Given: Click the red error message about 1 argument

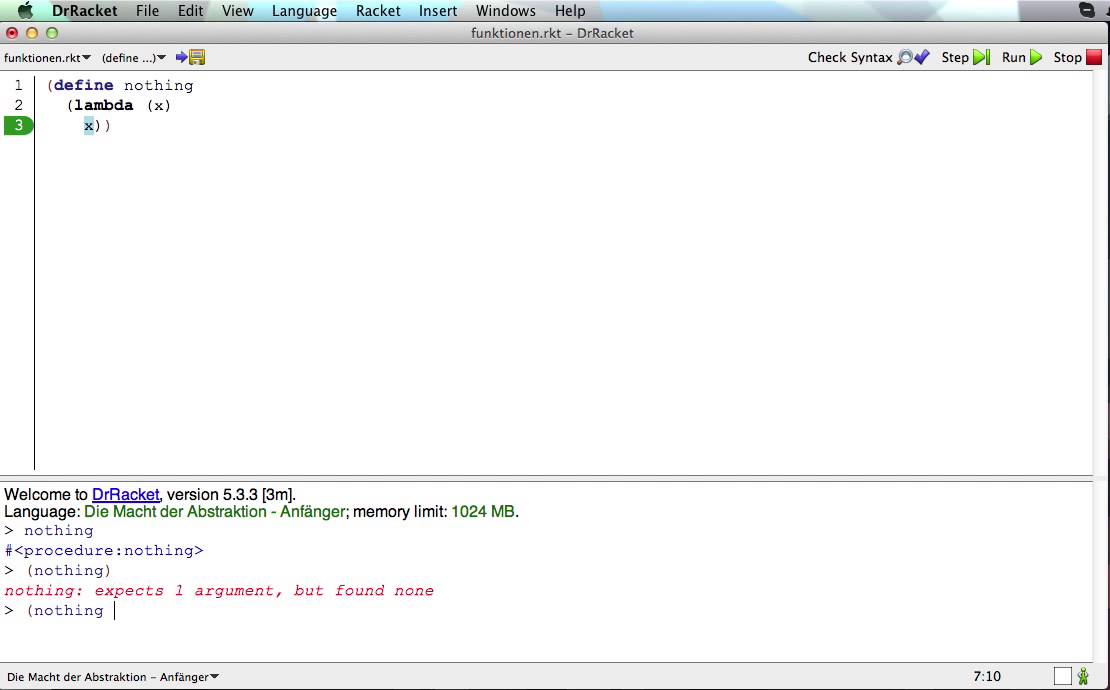Looking at the screenshot, I should [219, 591].
